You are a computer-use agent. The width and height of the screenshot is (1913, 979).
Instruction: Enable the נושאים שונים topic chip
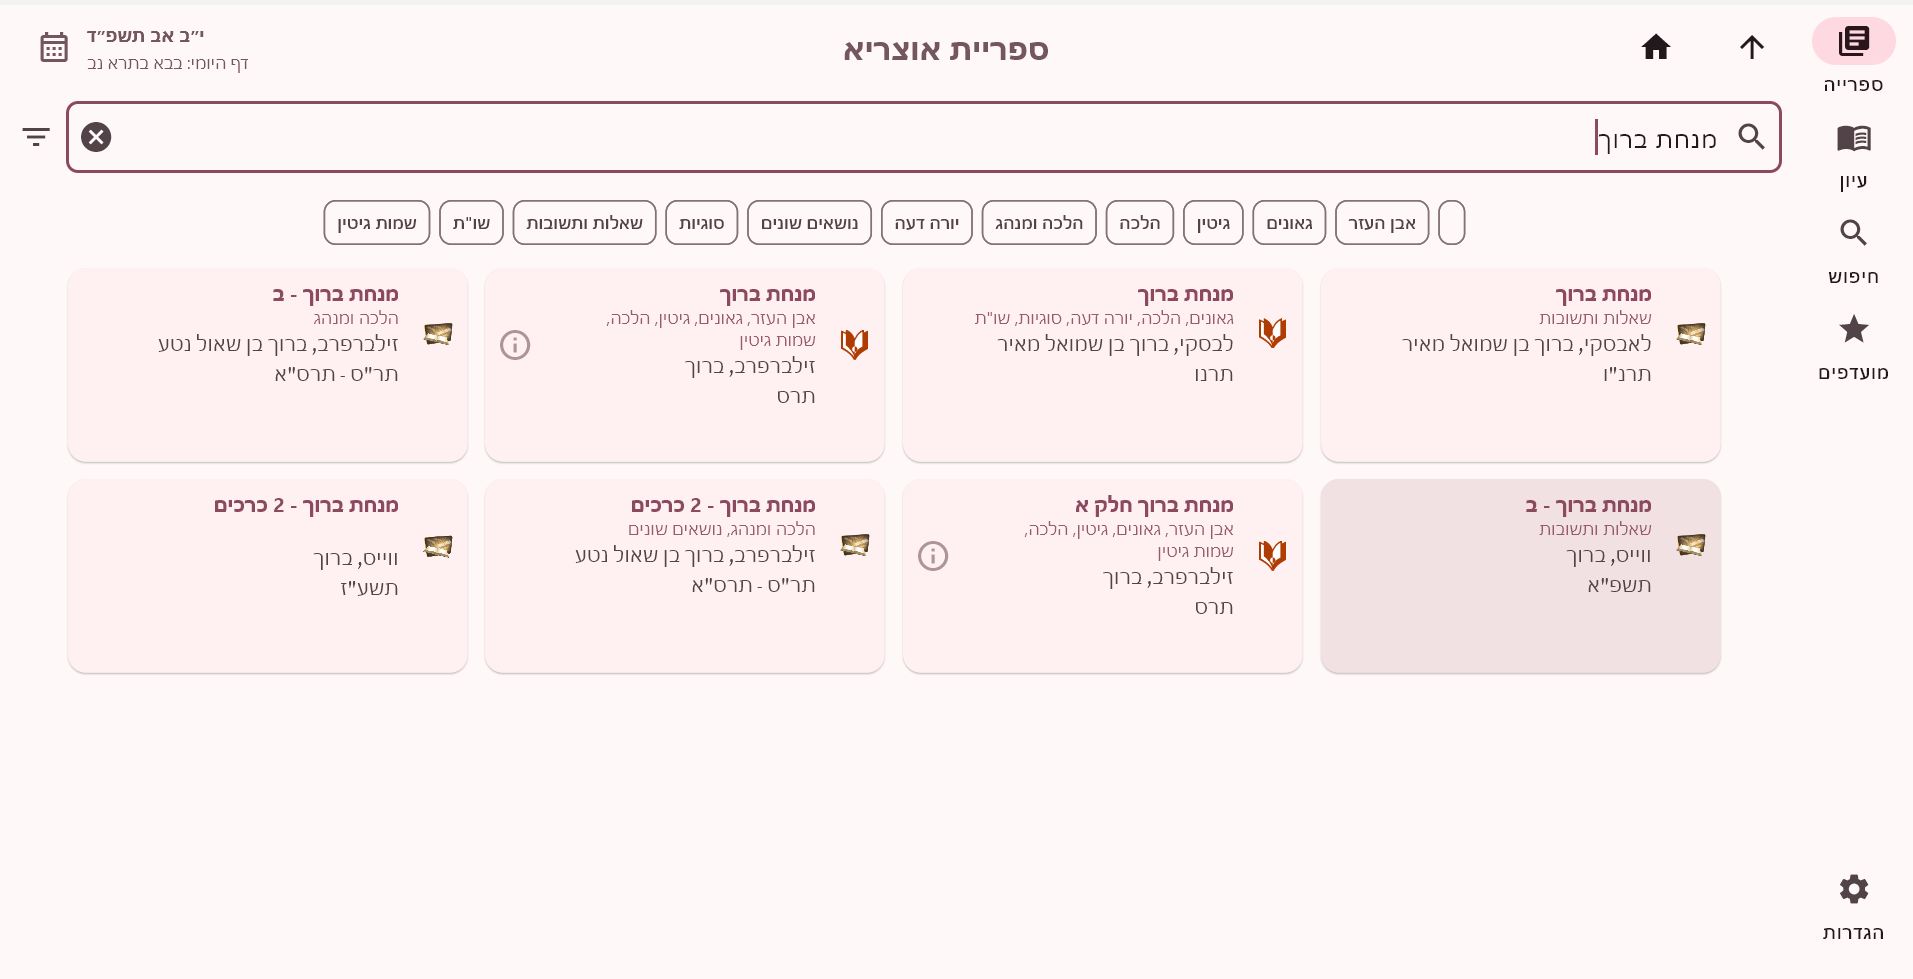click(809, 223)
